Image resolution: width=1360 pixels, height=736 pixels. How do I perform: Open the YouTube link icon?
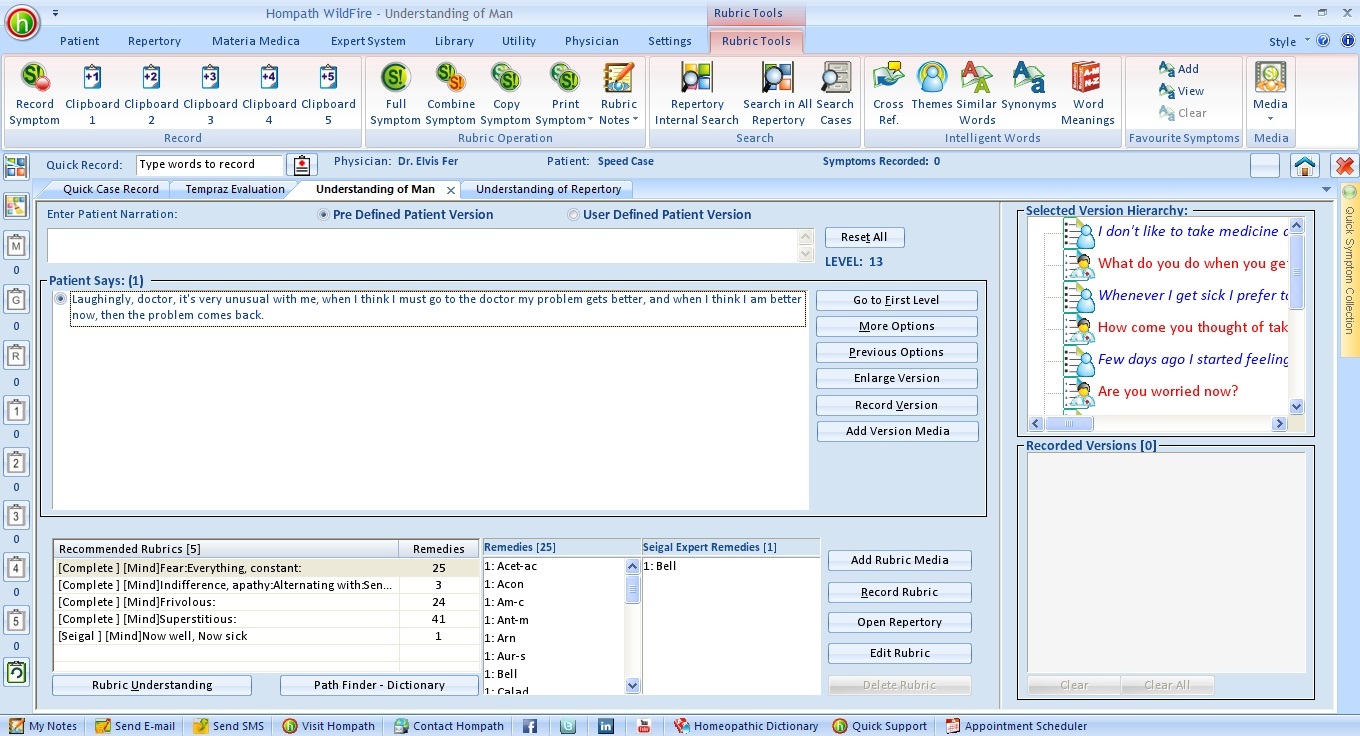(644, 726)
